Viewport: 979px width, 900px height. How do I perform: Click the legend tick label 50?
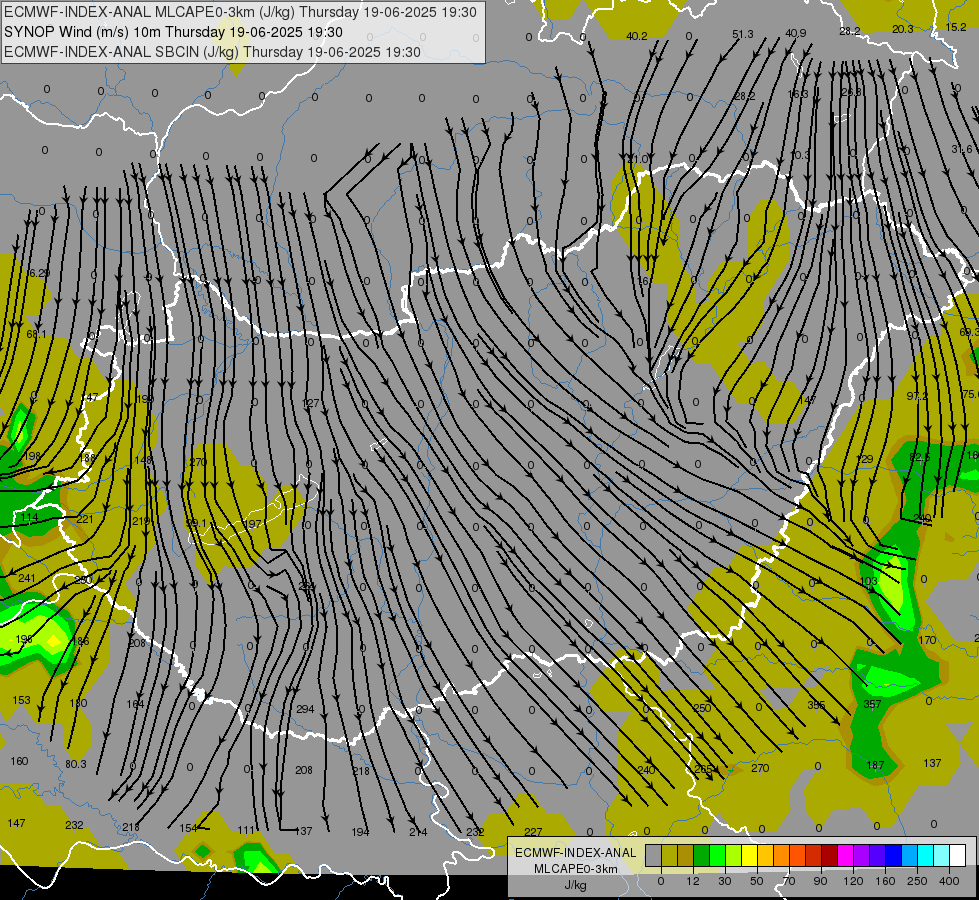click(x=757, y=881)
